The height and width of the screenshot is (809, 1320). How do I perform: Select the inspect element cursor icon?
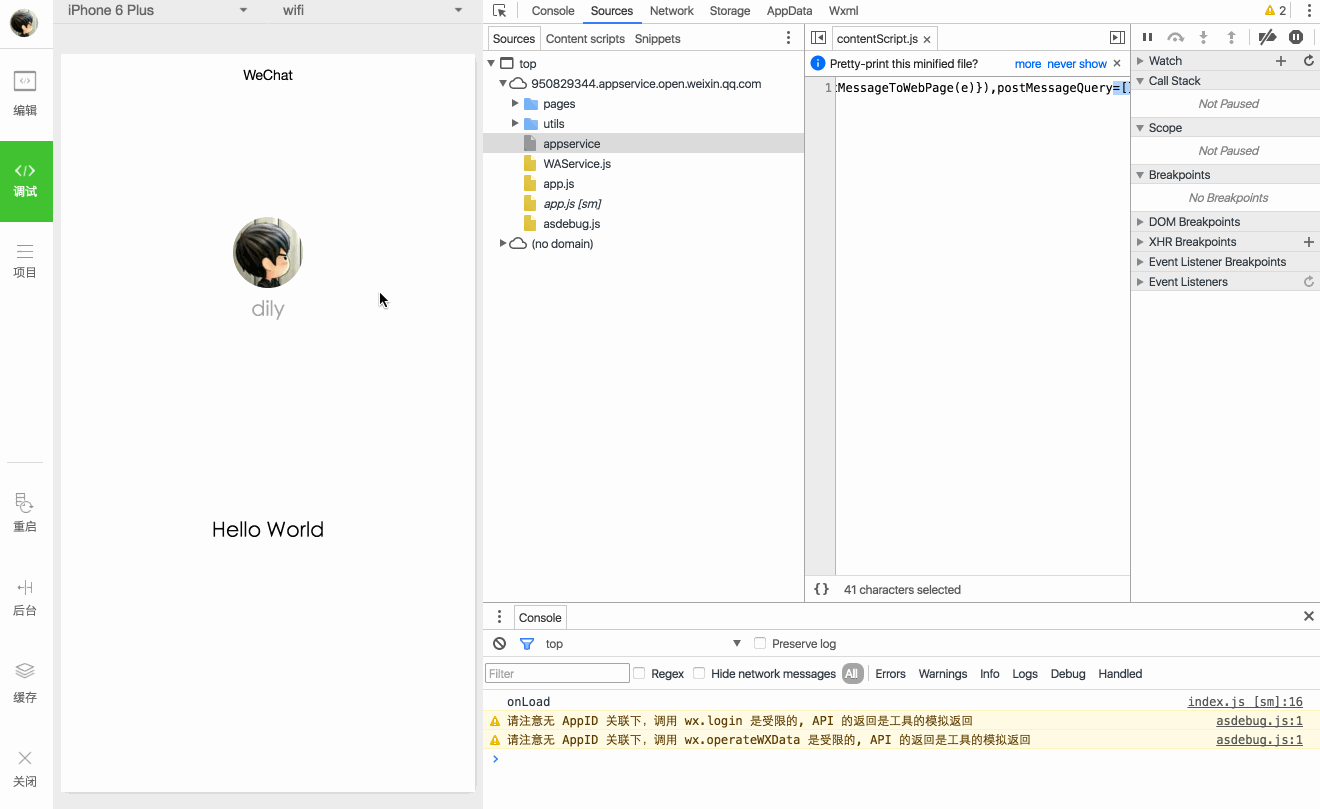coord(497,10)
